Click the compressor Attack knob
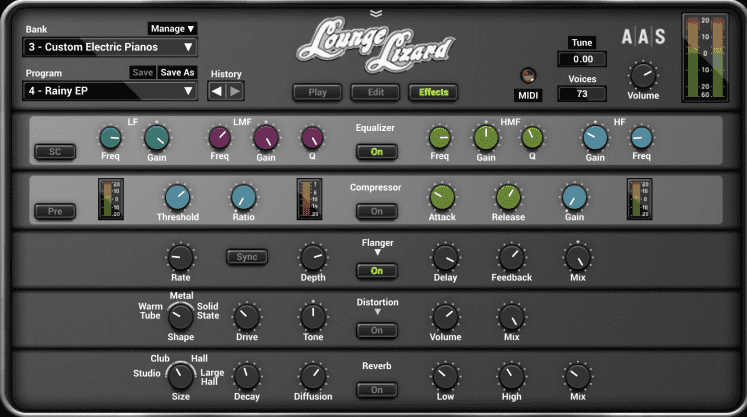This screenshot has width=747, height=417. 442,197
